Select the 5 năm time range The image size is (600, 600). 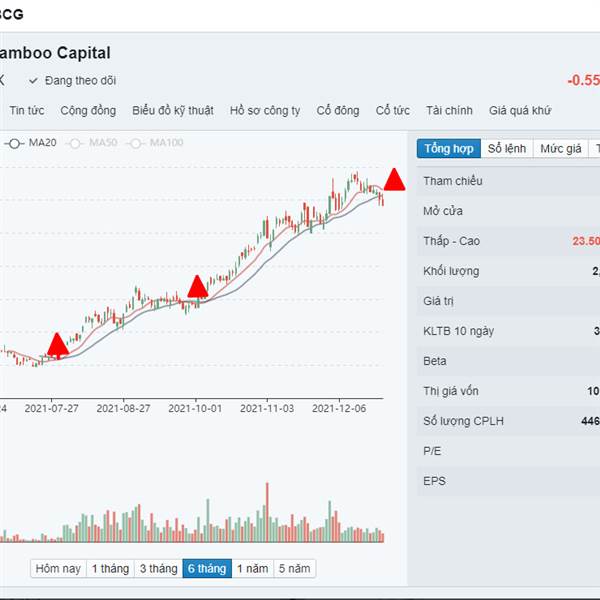point(294,568)
